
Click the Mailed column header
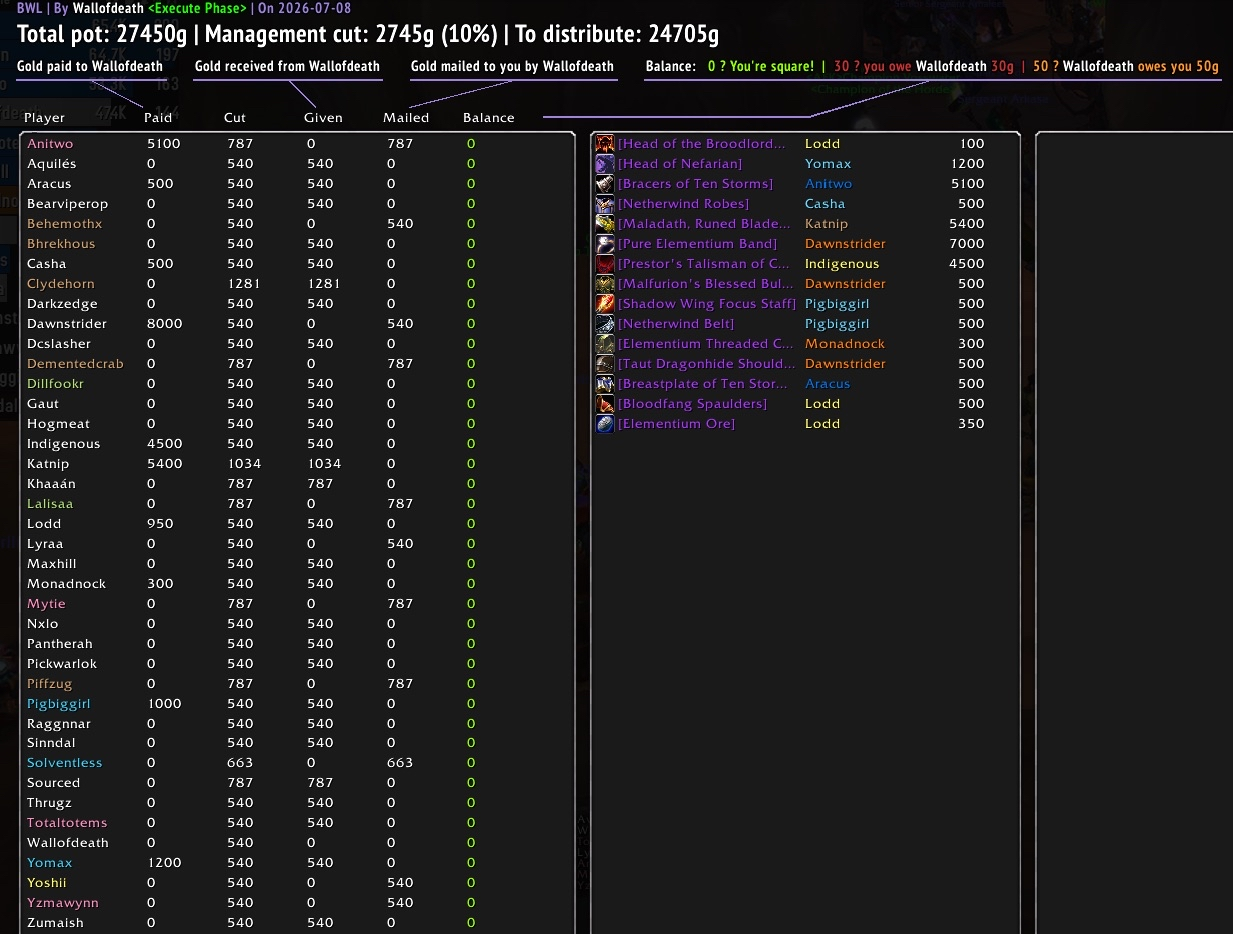pos(406,118)
